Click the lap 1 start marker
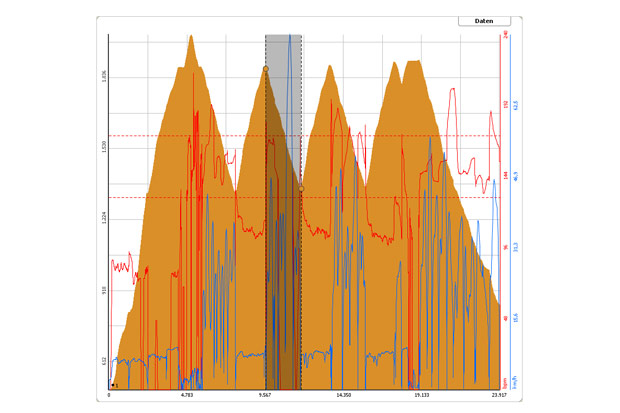 [114, 385]
